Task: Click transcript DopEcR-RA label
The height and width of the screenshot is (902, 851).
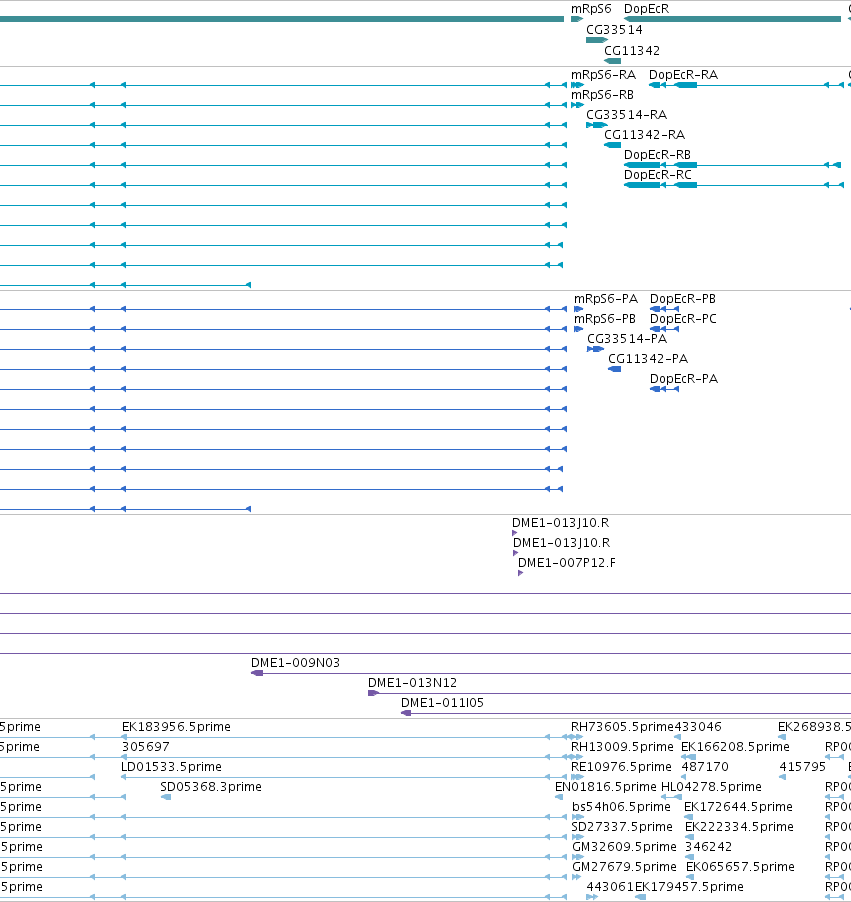Action: (x=683, y=75)
